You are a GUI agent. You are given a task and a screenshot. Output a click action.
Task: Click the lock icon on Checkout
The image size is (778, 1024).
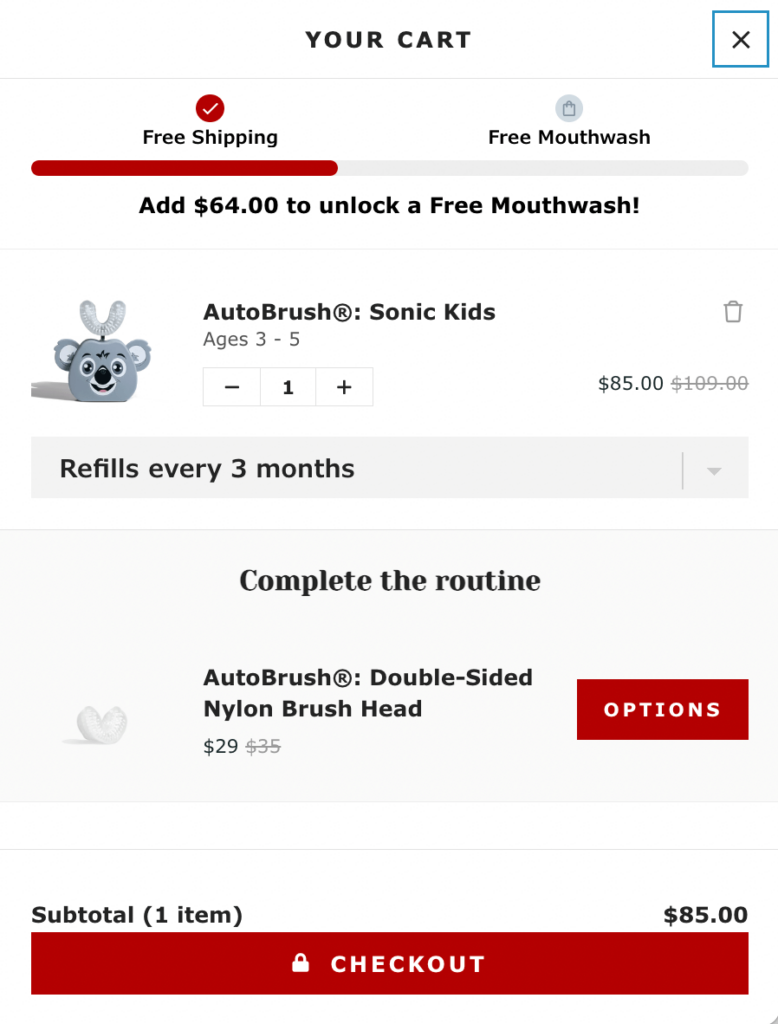click(300, 964)
